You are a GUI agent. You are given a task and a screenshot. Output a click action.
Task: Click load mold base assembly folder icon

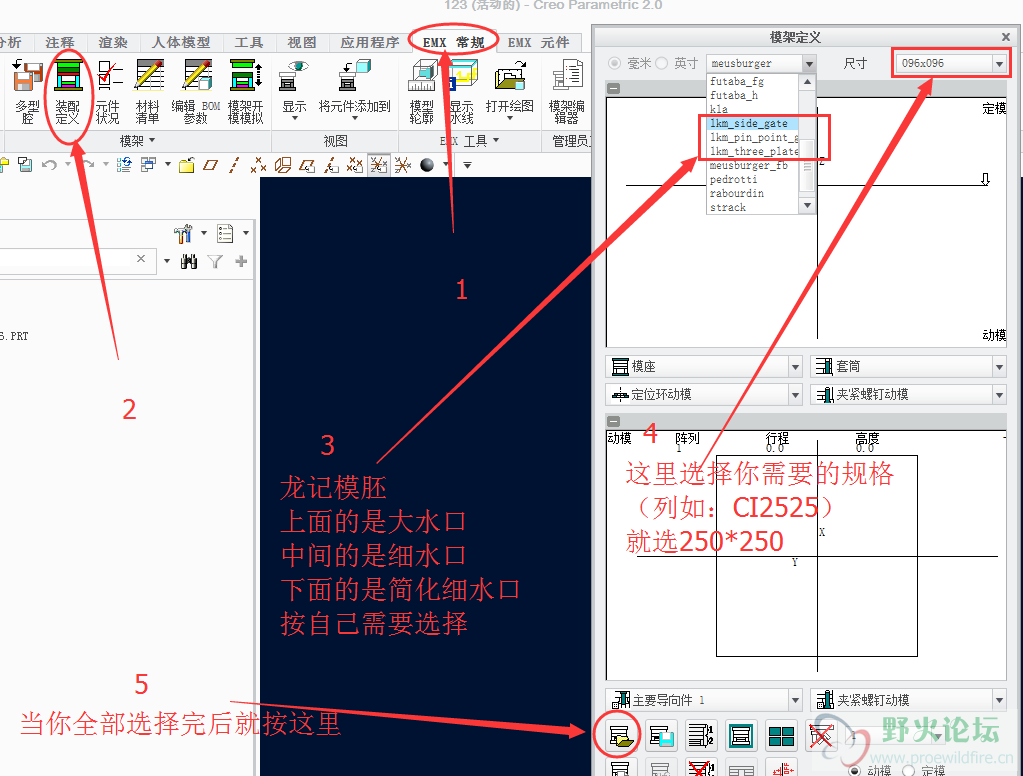pyautogui.click(x=620, y=736)
